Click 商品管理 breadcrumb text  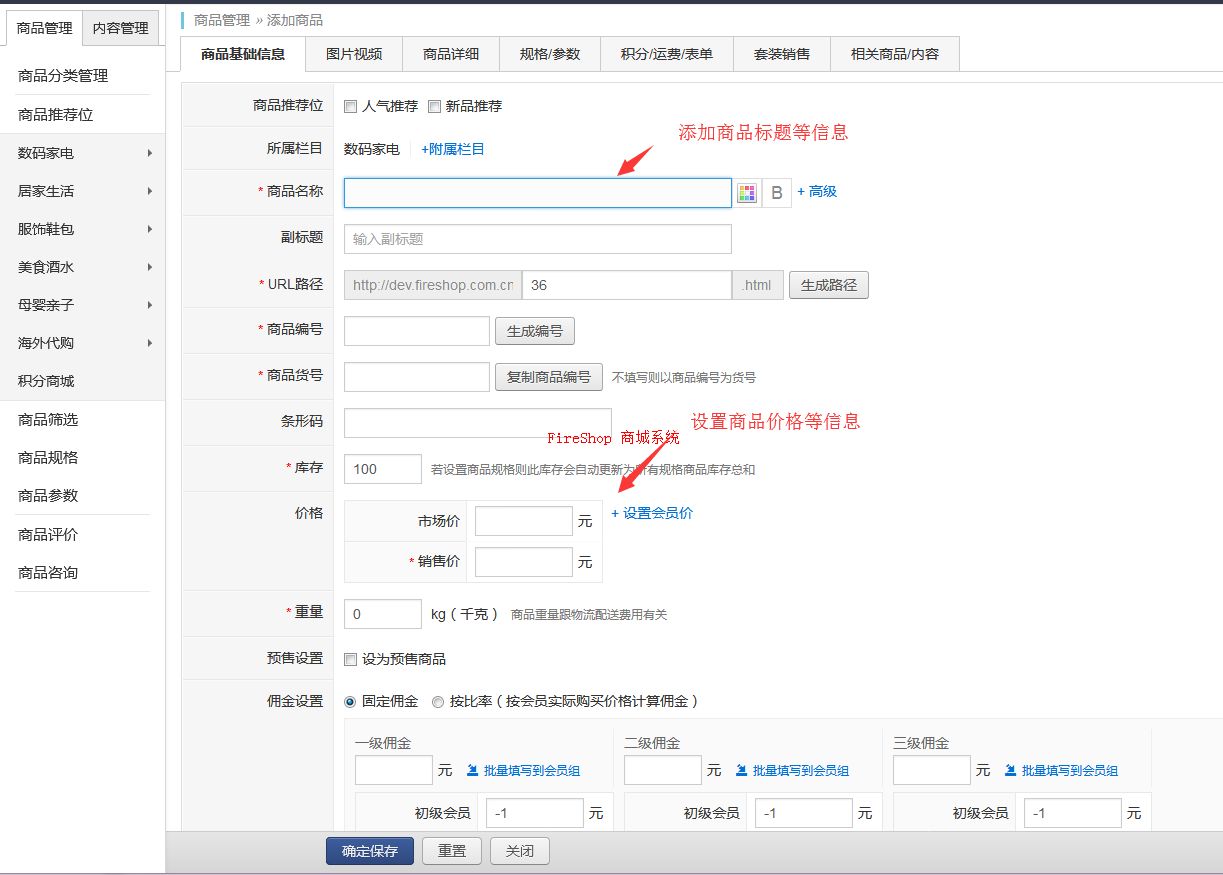(x=222, y=20)
